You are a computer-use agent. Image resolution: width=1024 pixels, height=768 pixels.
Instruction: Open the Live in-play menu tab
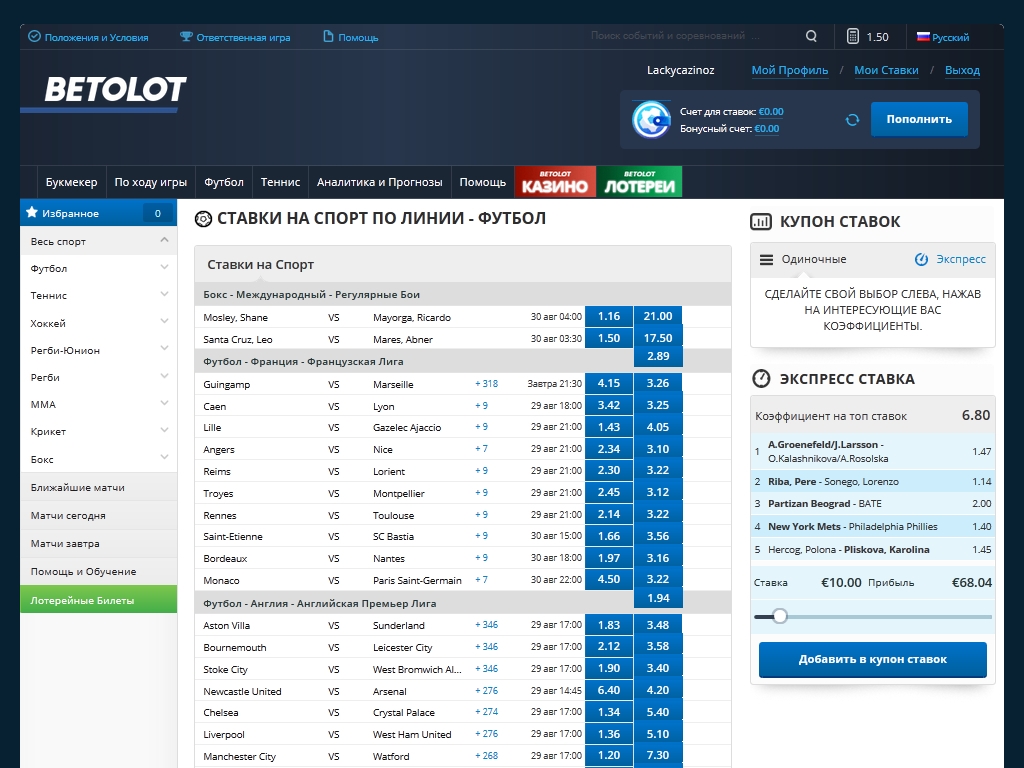(150, 182)
